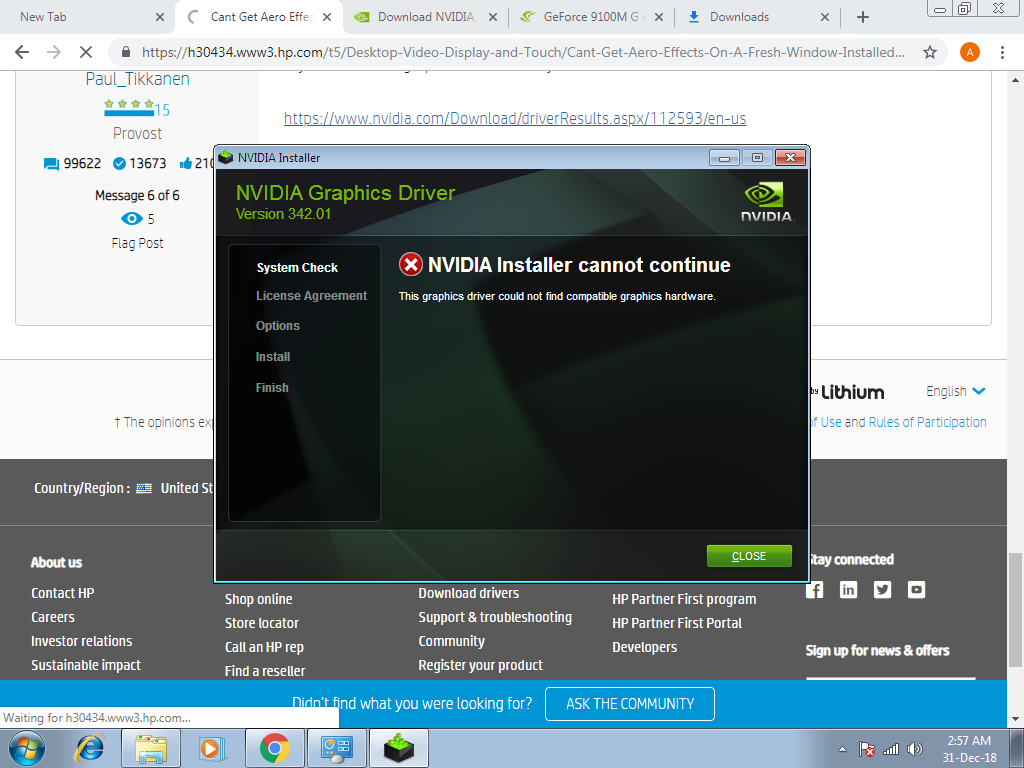Open Sustainable impact footer link
Image resolution: width=1024 pixels, height=768 pixels.
click(x=86, y=665)
